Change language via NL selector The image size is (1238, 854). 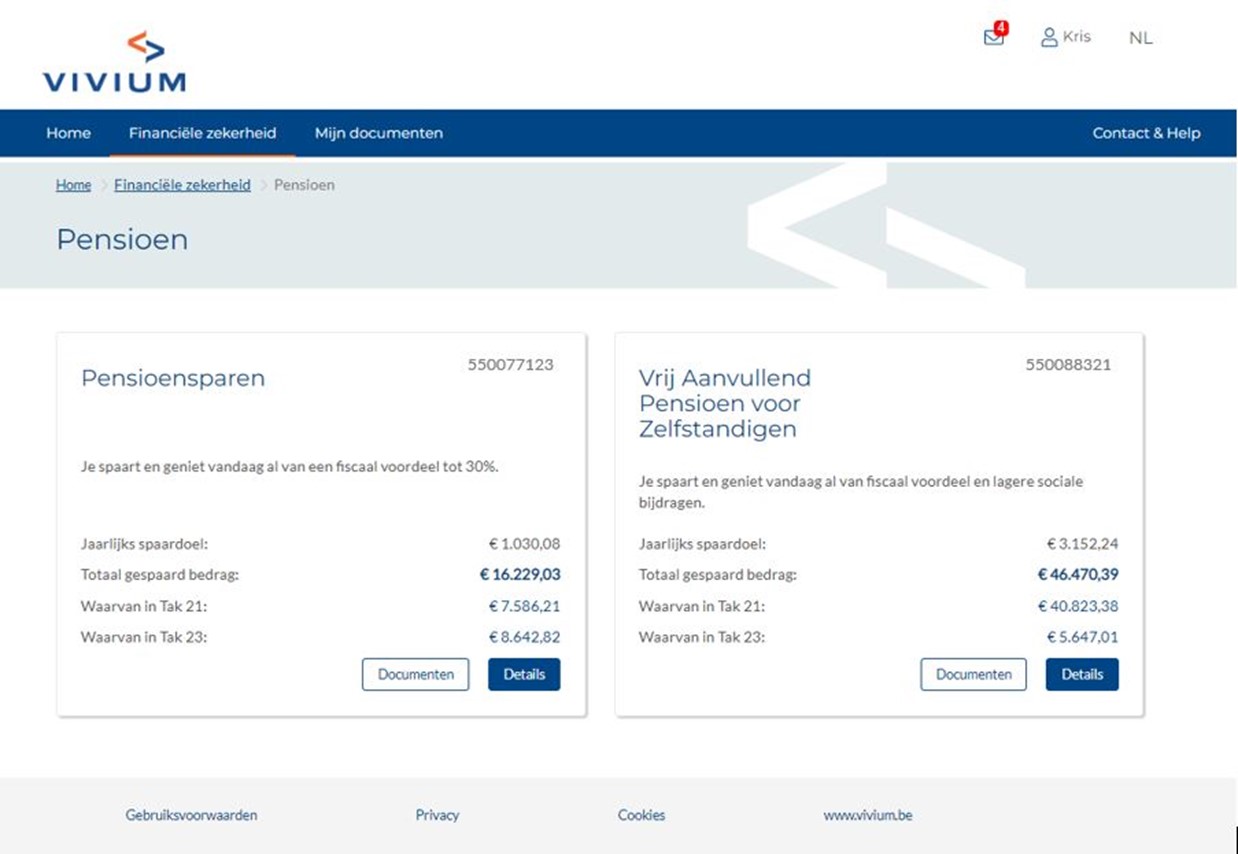click(1140, 38)
